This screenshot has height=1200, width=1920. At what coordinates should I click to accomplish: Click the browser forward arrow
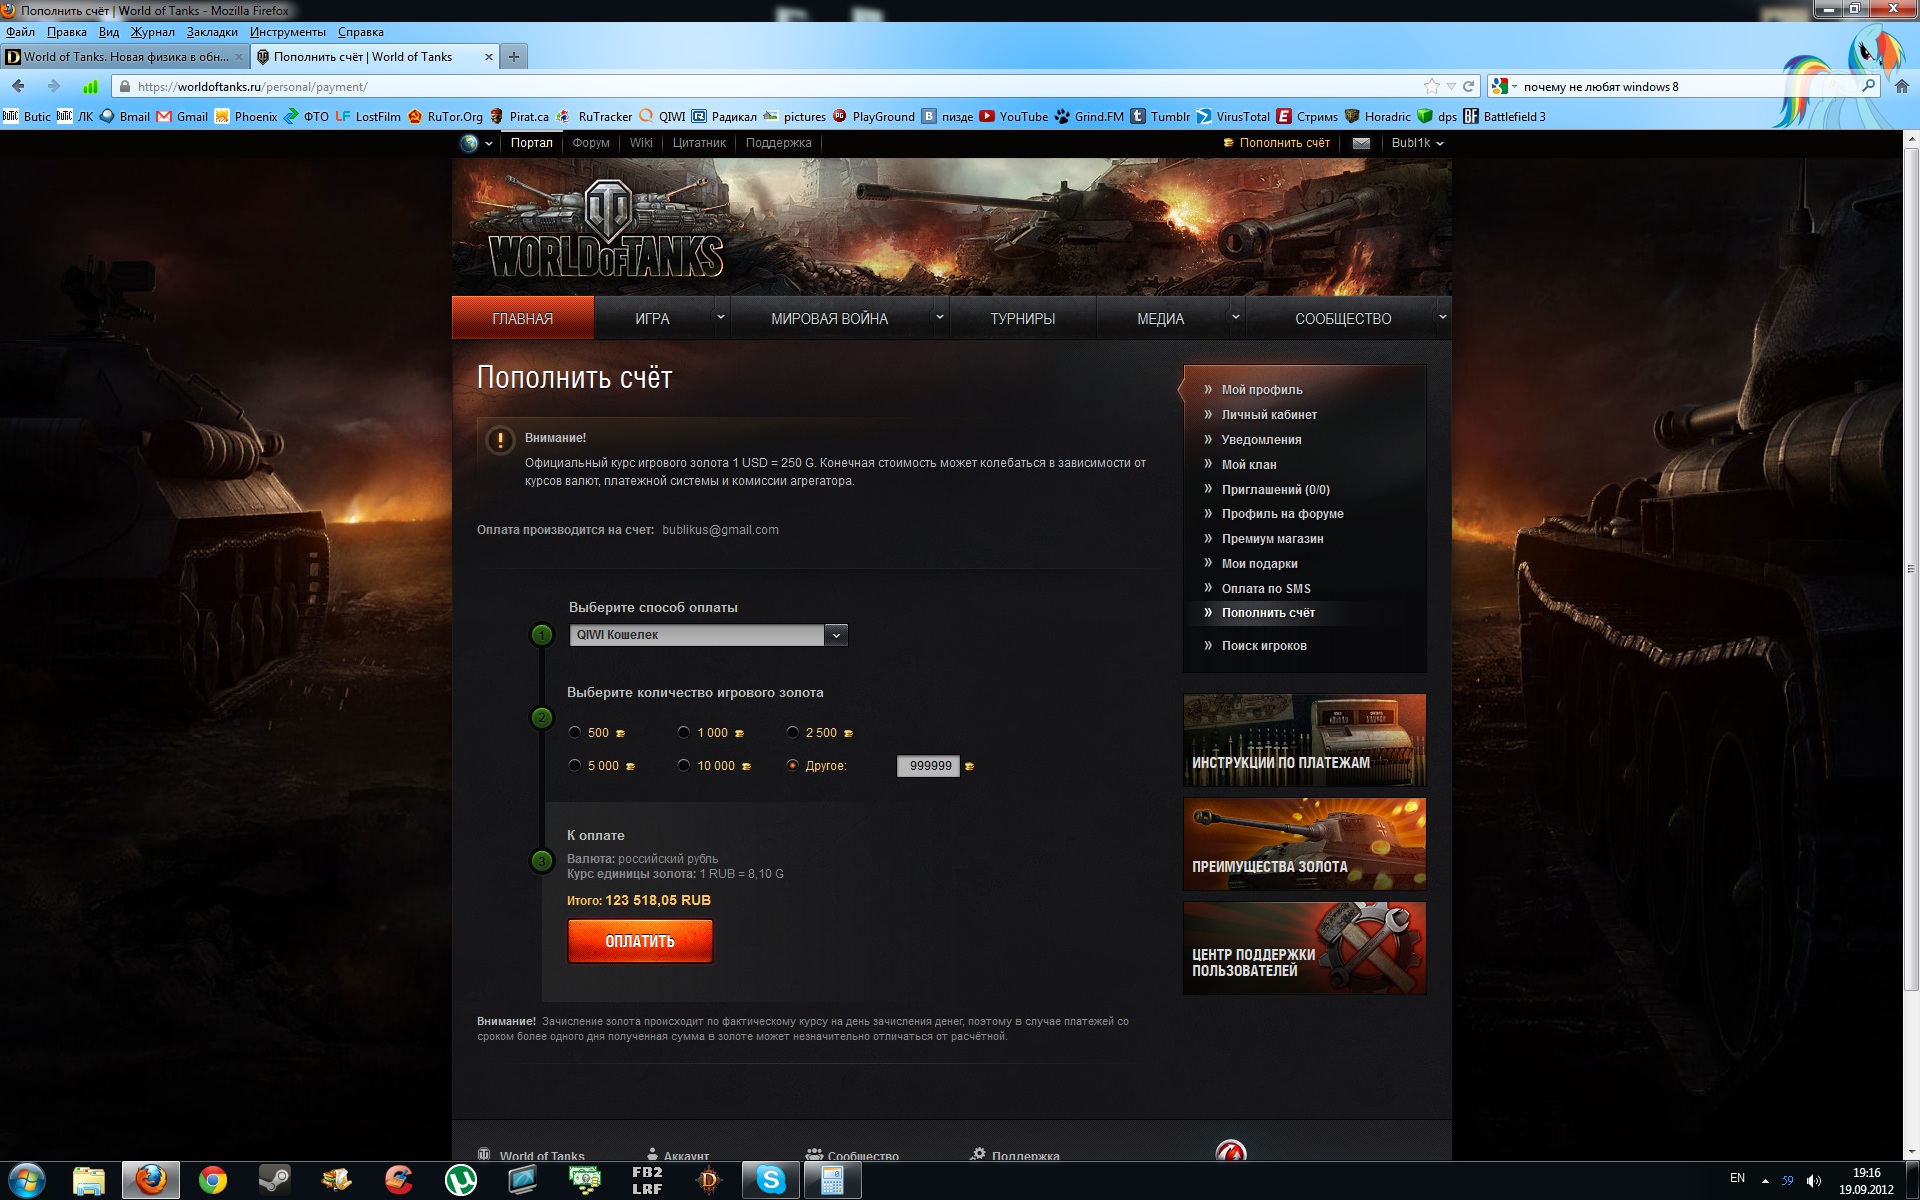tap(54, 86)
